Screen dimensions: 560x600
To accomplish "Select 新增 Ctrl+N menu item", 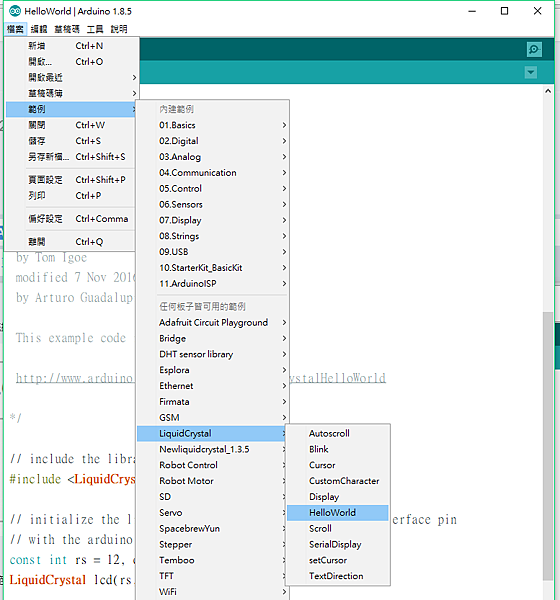I will click(x=71, y=46).
